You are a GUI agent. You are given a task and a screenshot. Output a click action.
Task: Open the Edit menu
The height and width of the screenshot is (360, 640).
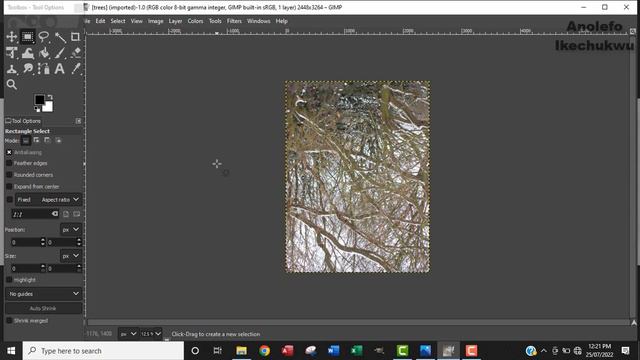(x=100, y=21)
